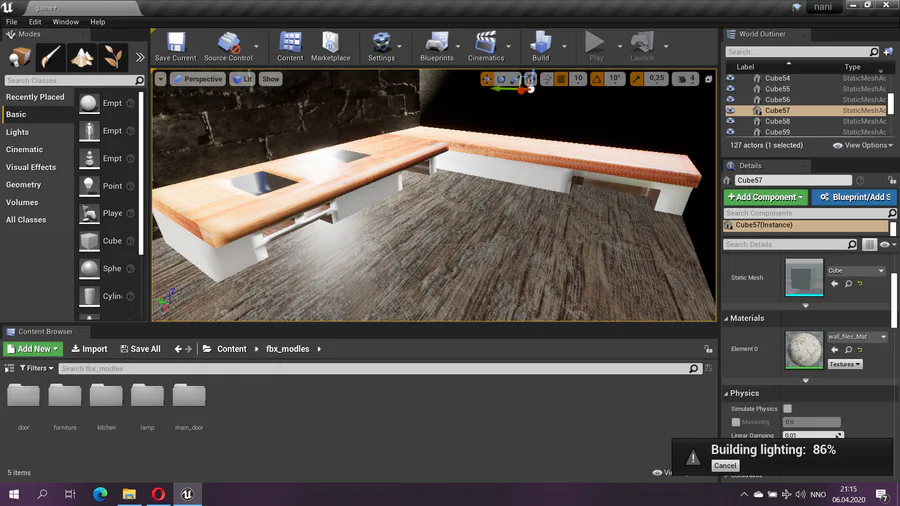Open the wall_files_Mat material dropdown
900x506 pixels.
857,337
